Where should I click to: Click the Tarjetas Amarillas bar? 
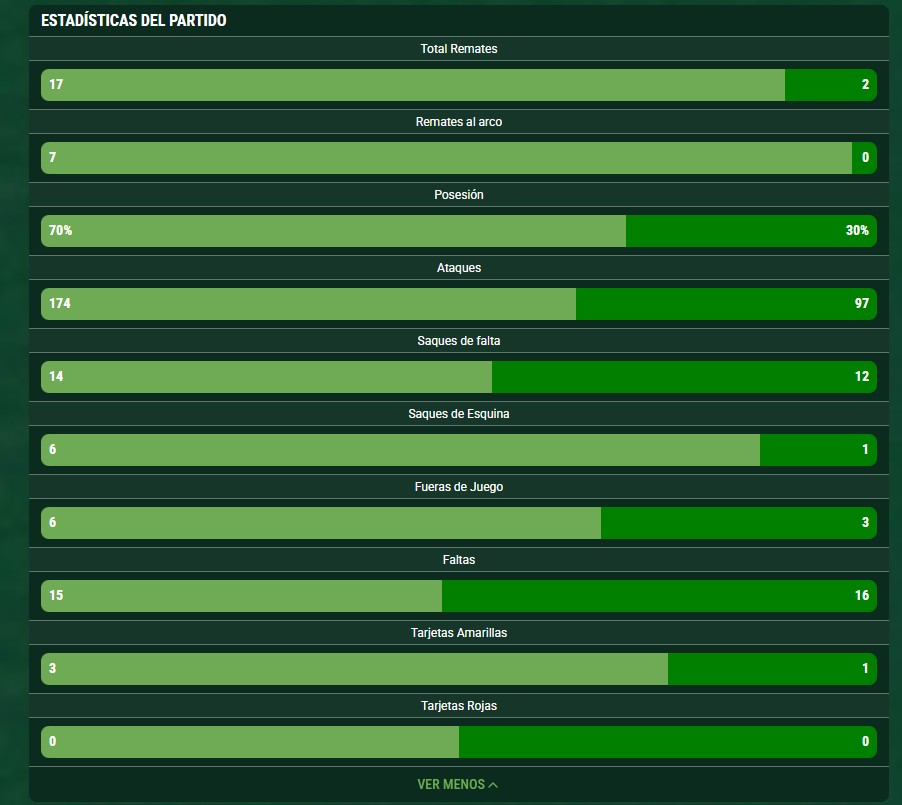[x=458, y=669]
